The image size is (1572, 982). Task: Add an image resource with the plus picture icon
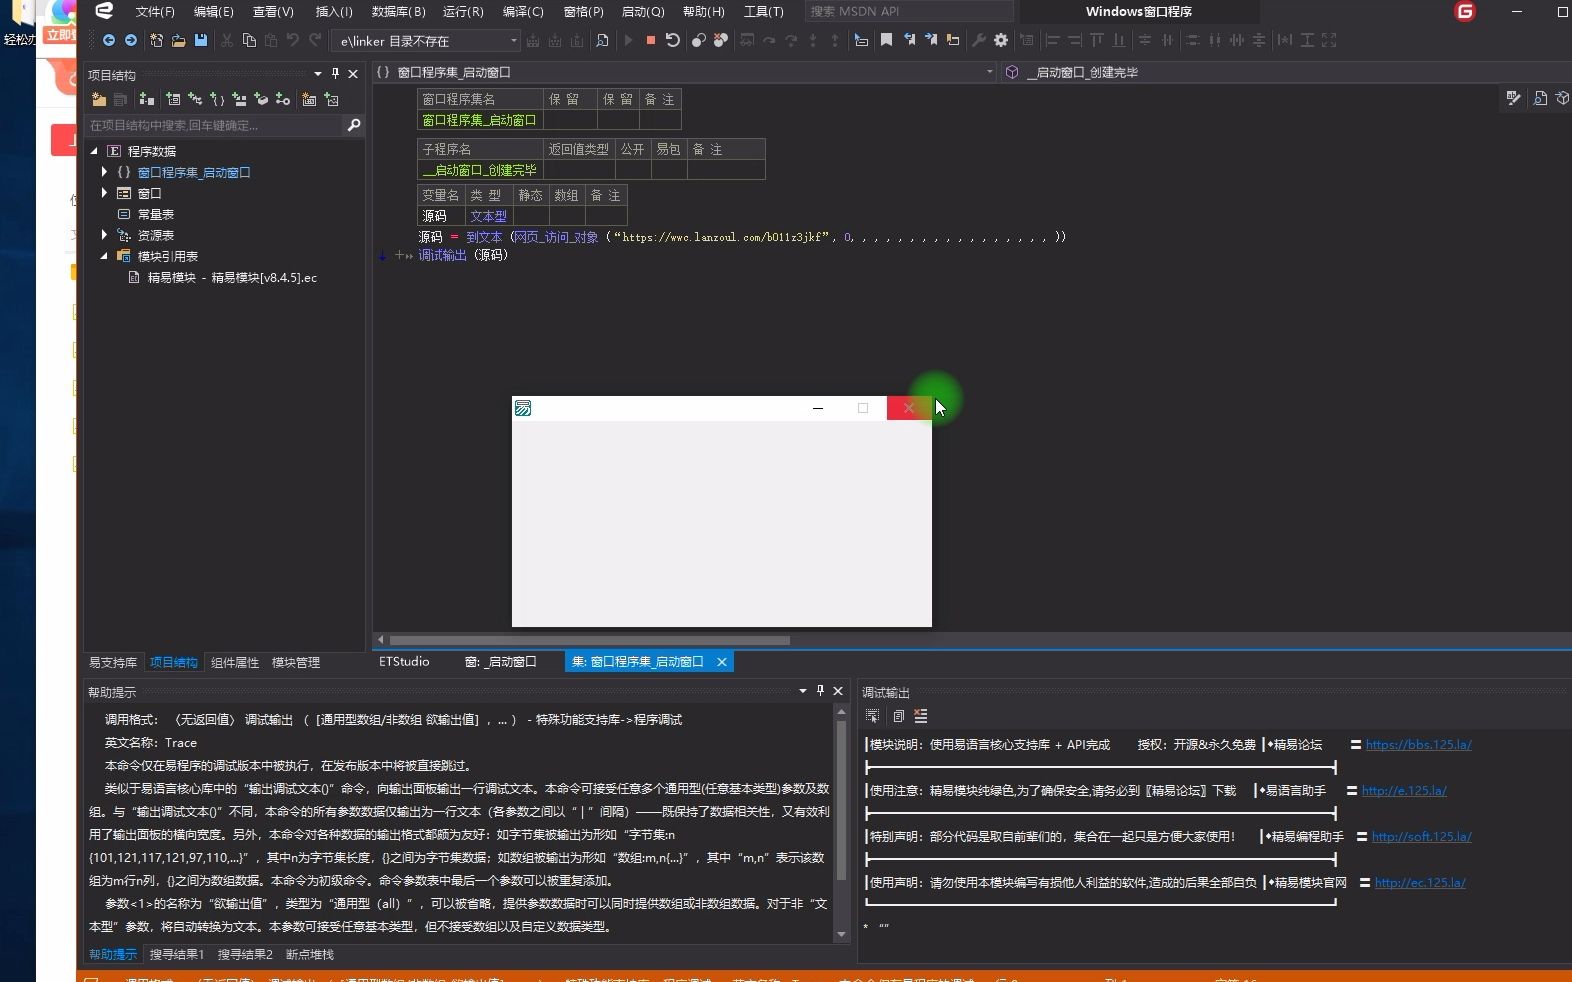[331, 99]
